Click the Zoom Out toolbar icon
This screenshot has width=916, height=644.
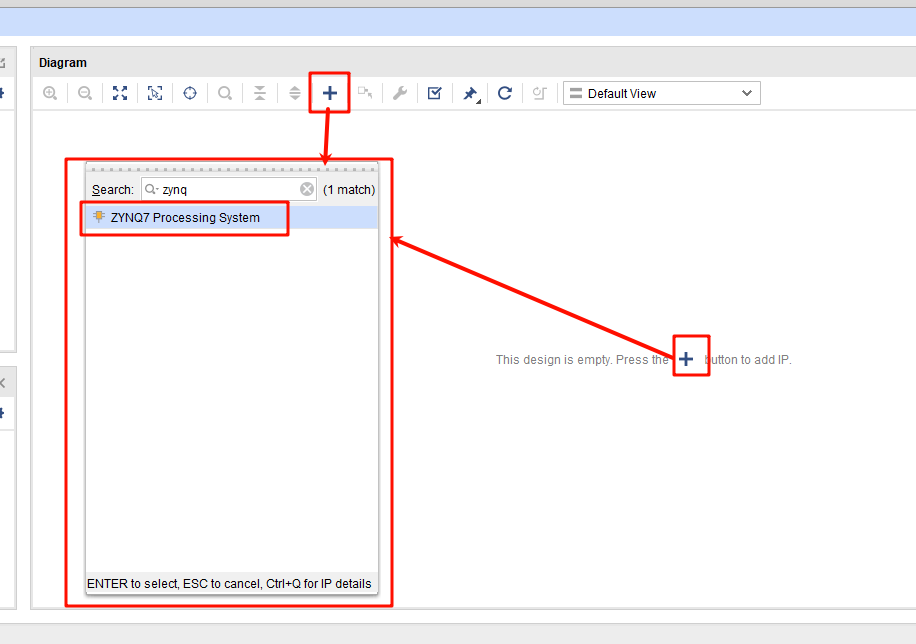coord(85,93)
